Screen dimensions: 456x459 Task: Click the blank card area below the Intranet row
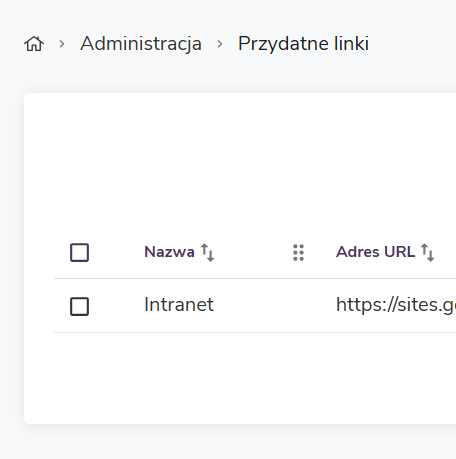tap(240, 377)
